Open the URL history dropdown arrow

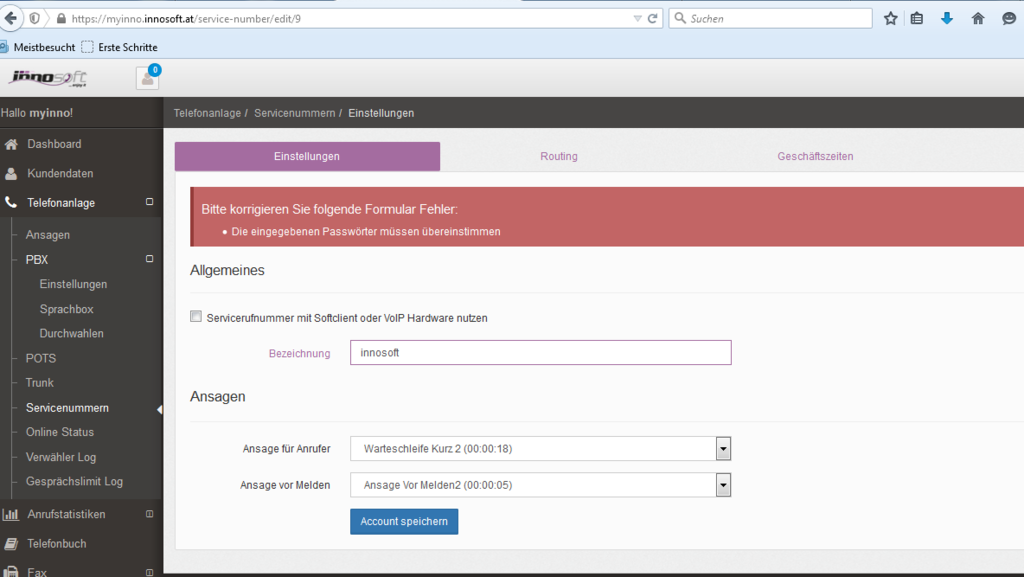[637, 18]
